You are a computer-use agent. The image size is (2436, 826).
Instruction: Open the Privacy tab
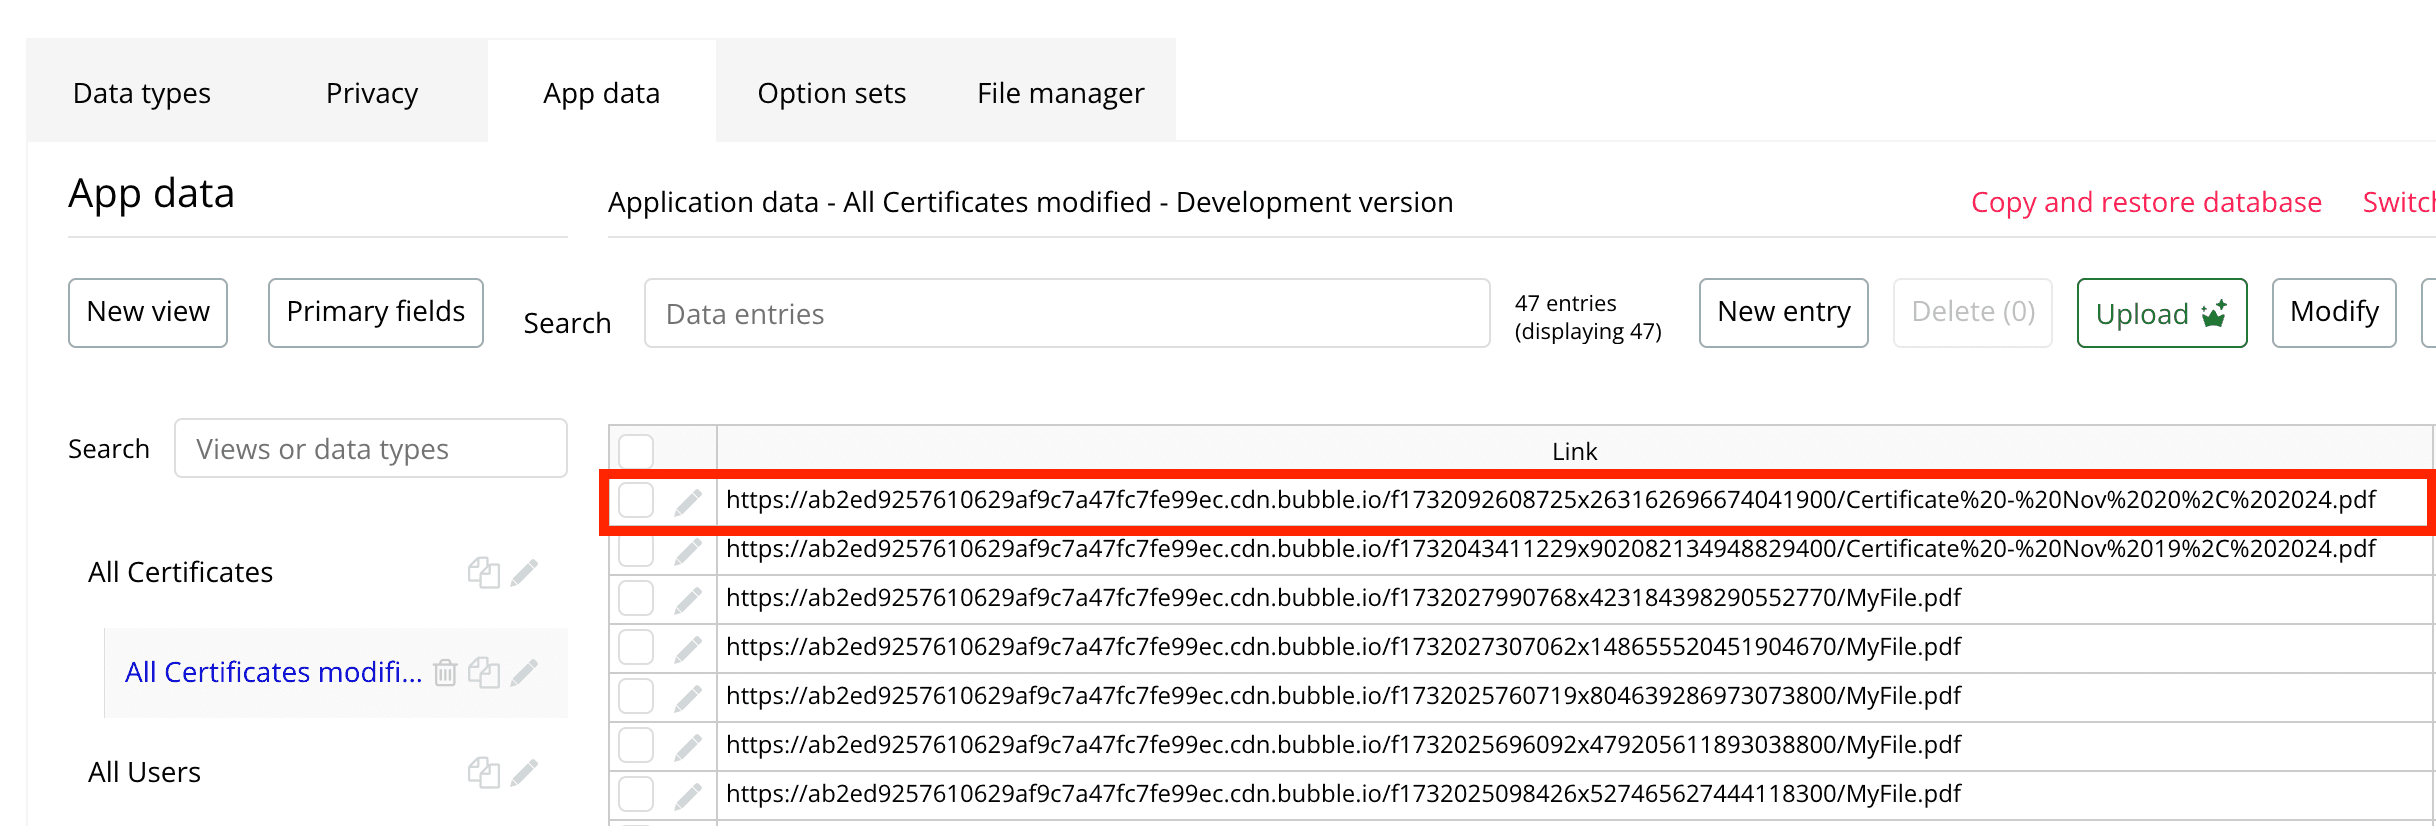tap(372, 93)
